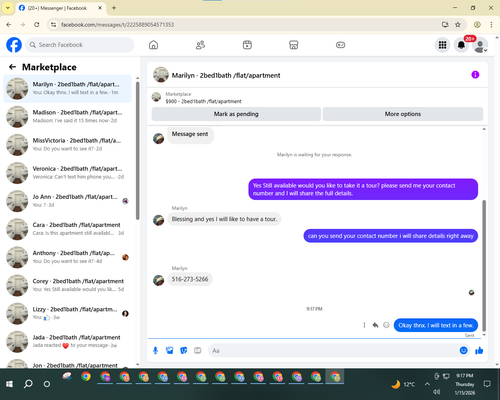Open the Home feed icon
The image size is (500, 400).
coord(153,45)
